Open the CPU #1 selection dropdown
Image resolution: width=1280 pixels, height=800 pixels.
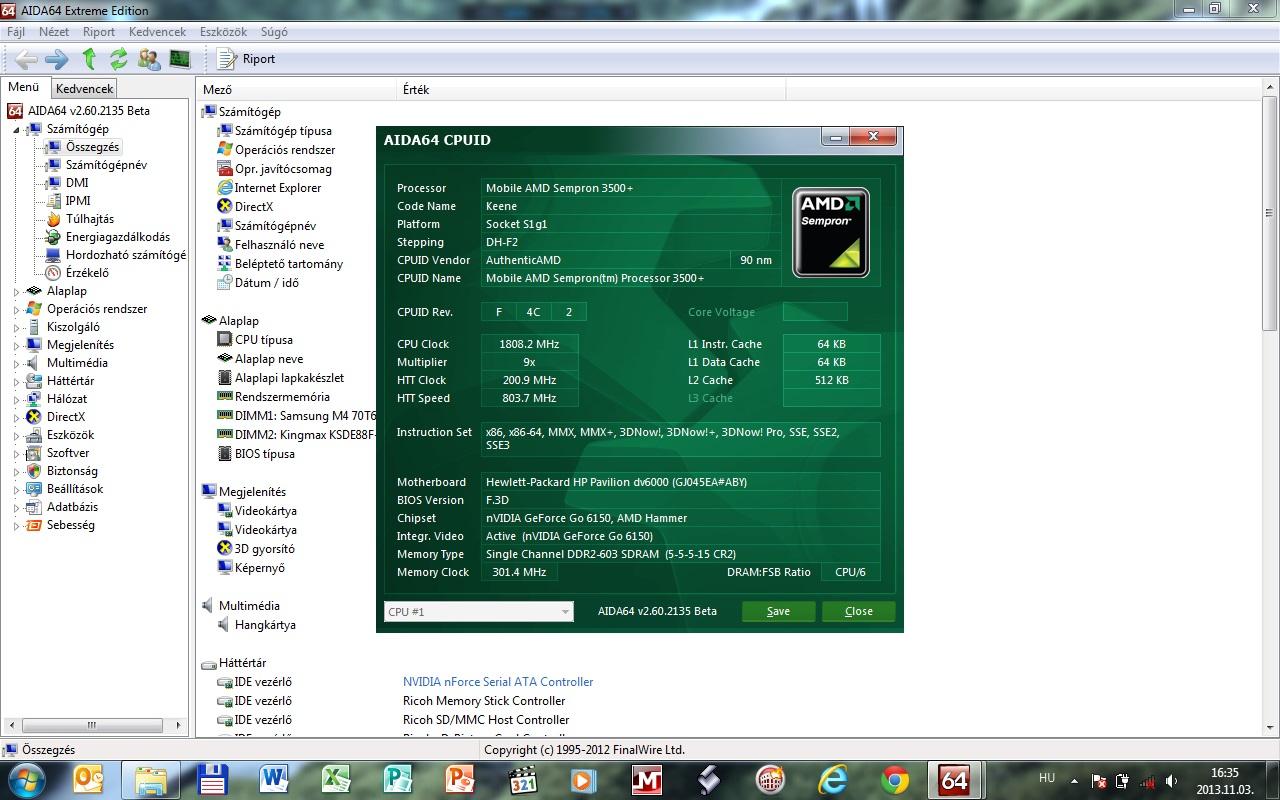click(x=479, y=611)
